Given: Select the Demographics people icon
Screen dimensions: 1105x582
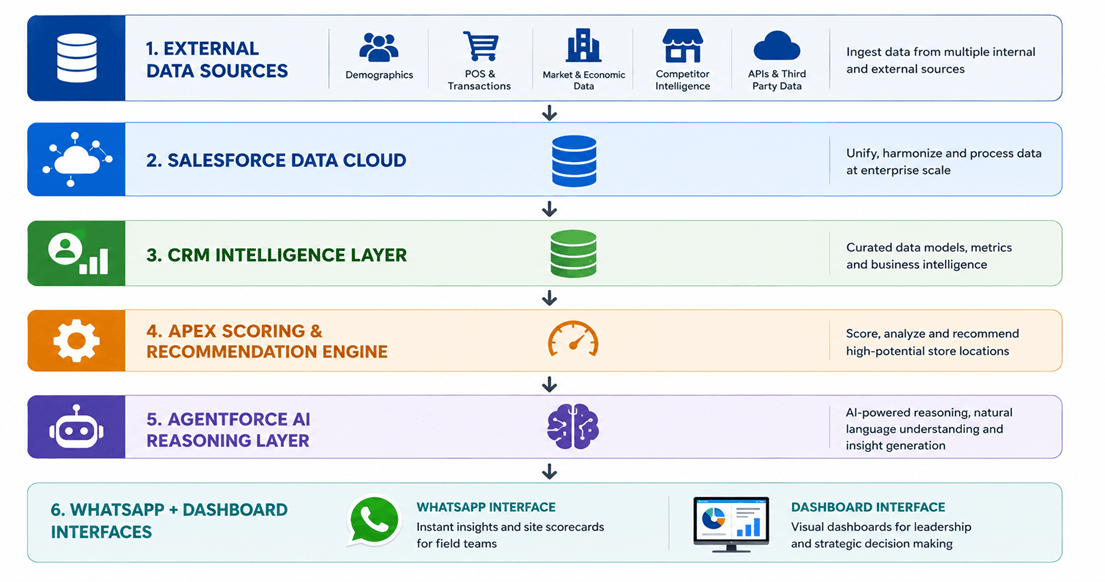Looking at the screenshot, I should coord(379,47).
